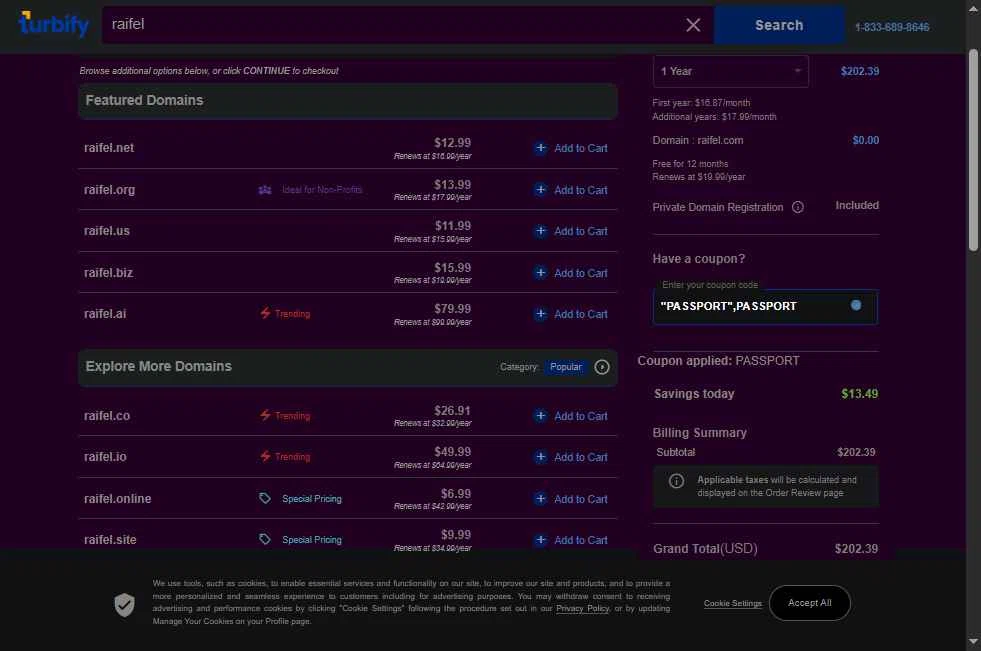The height and width of the screenshot is (651, 981).
Task: Plus icon to add raifel.co
Action: pyautogui.click(x=541, y=416)
